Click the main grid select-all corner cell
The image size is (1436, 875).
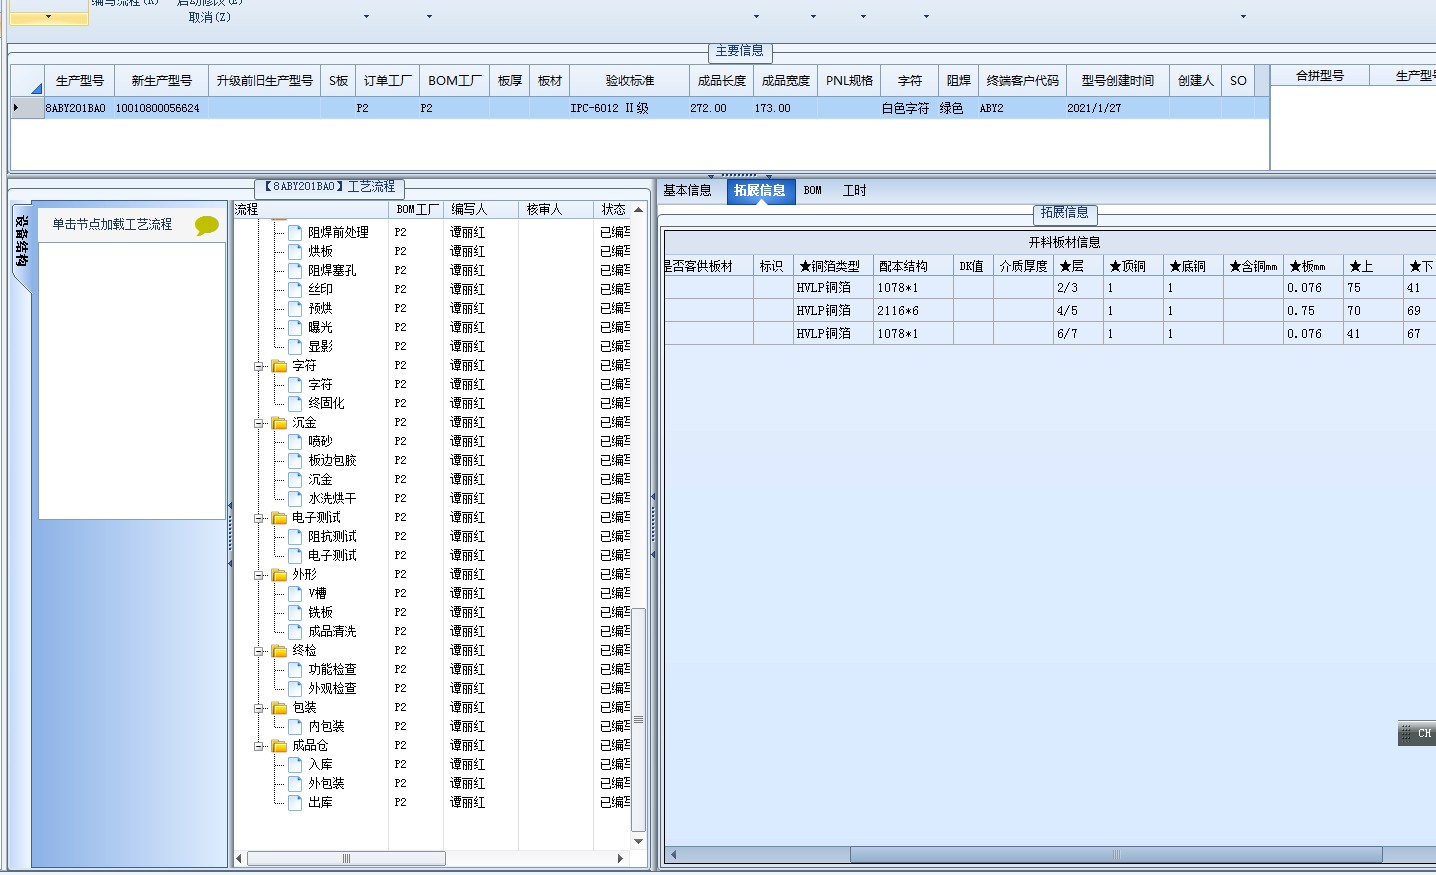tap(28, 81)
